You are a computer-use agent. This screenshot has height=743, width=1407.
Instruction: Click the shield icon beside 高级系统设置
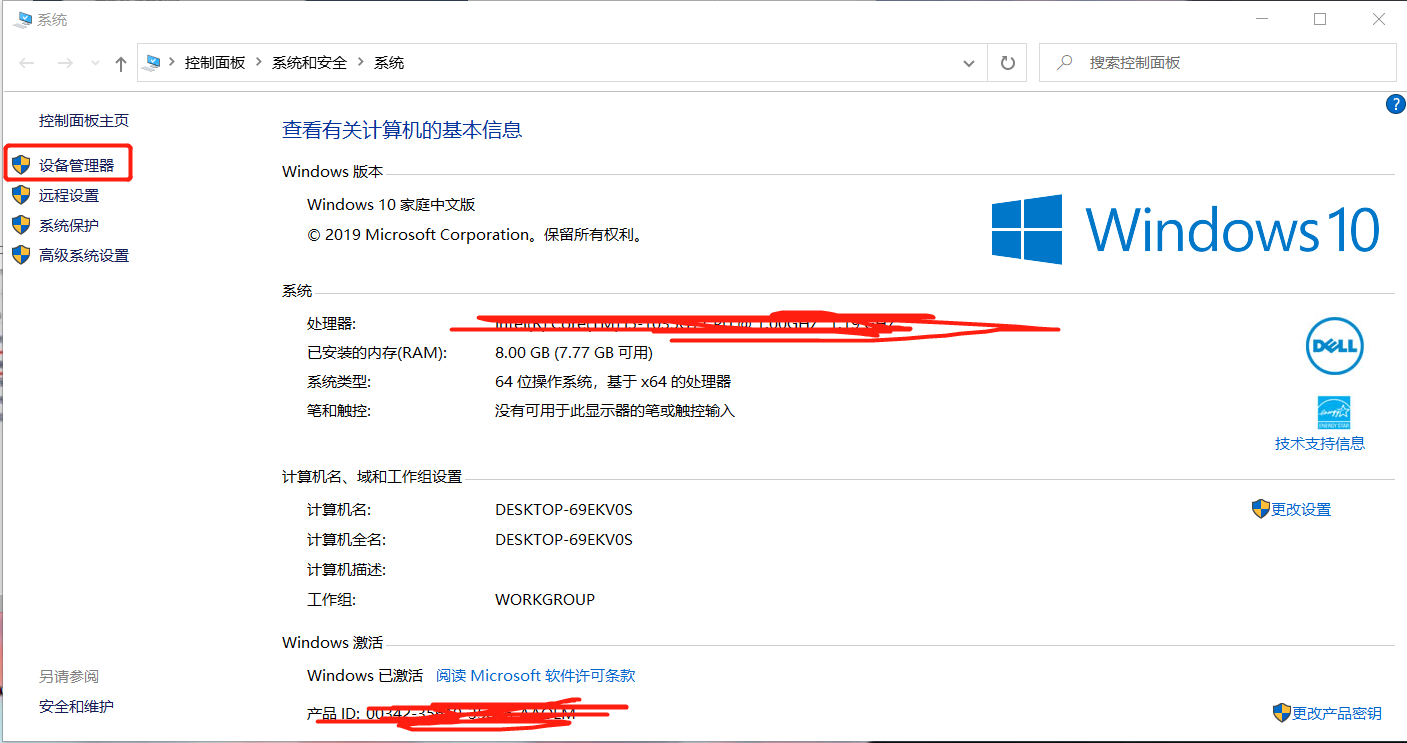[x=21, y=254]
